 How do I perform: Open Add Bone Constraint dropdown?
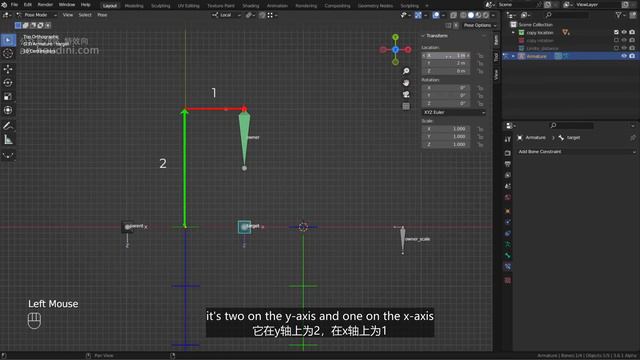point(576,151)
